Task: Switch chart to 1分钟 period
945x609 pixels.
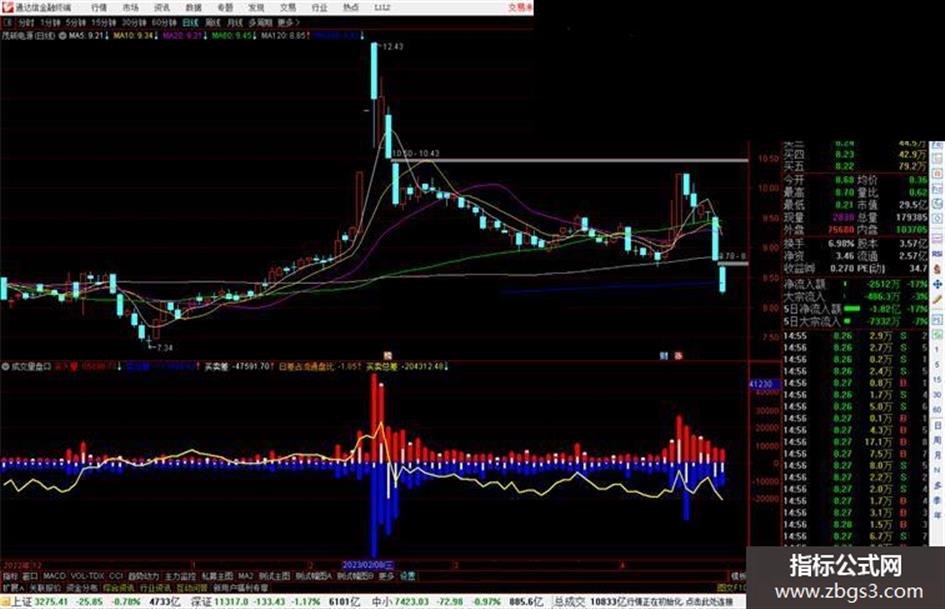Action: click(49, 22)
